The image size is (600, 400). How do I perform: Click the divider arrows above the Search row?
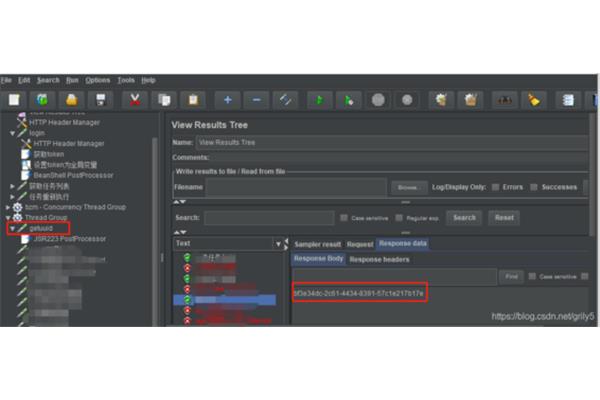coord(179,202)
